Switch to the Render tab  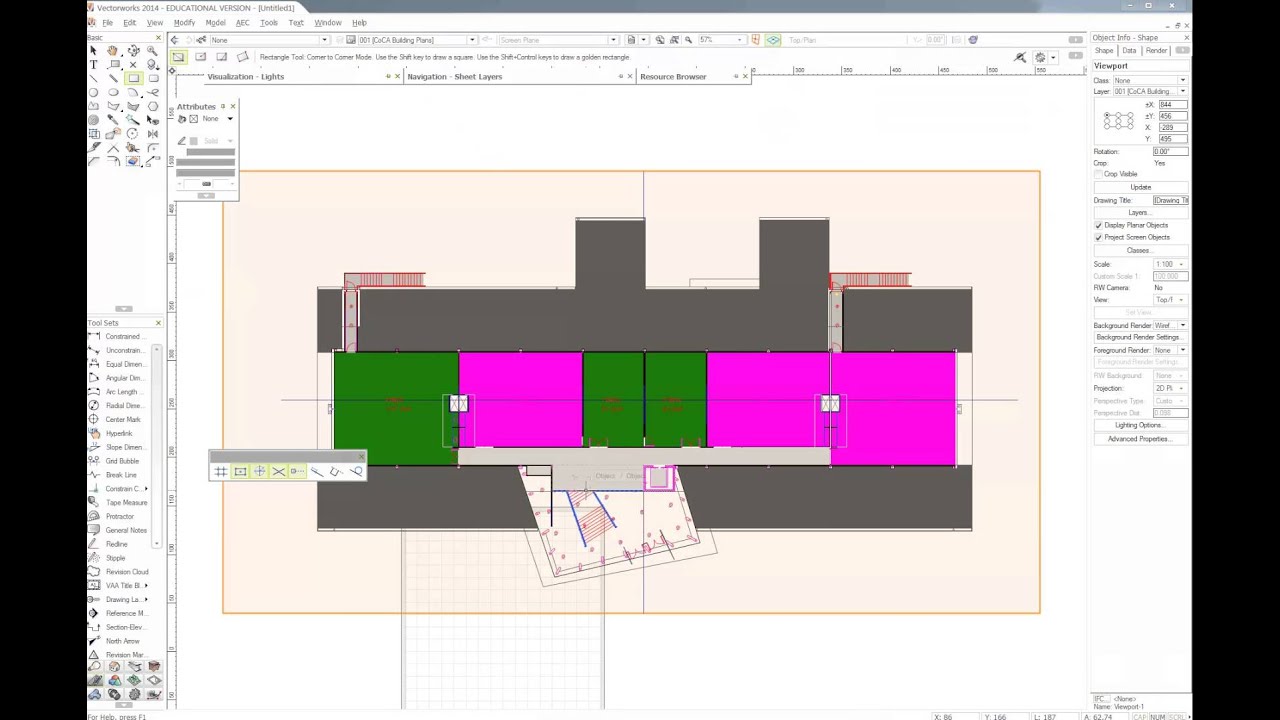point(1156,50)
